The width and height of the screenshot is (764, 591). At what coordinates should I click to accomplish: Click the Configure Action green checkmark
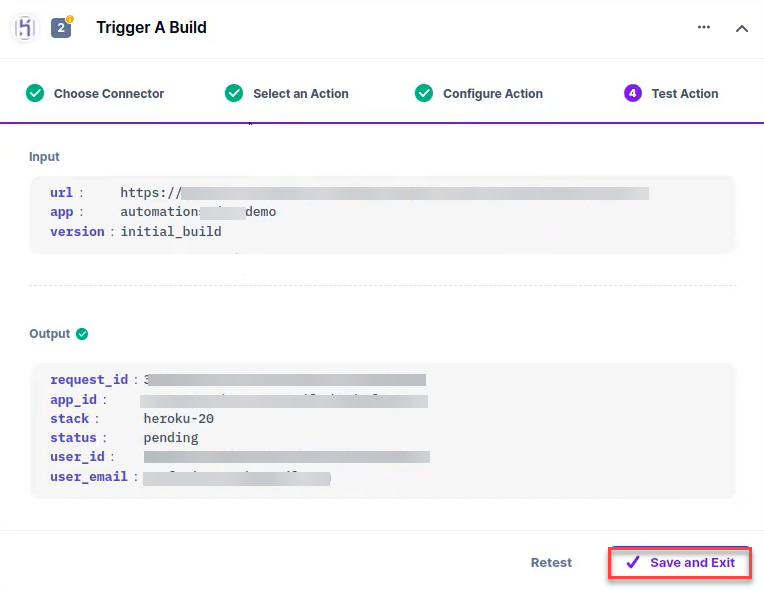(x=424, y=93)
